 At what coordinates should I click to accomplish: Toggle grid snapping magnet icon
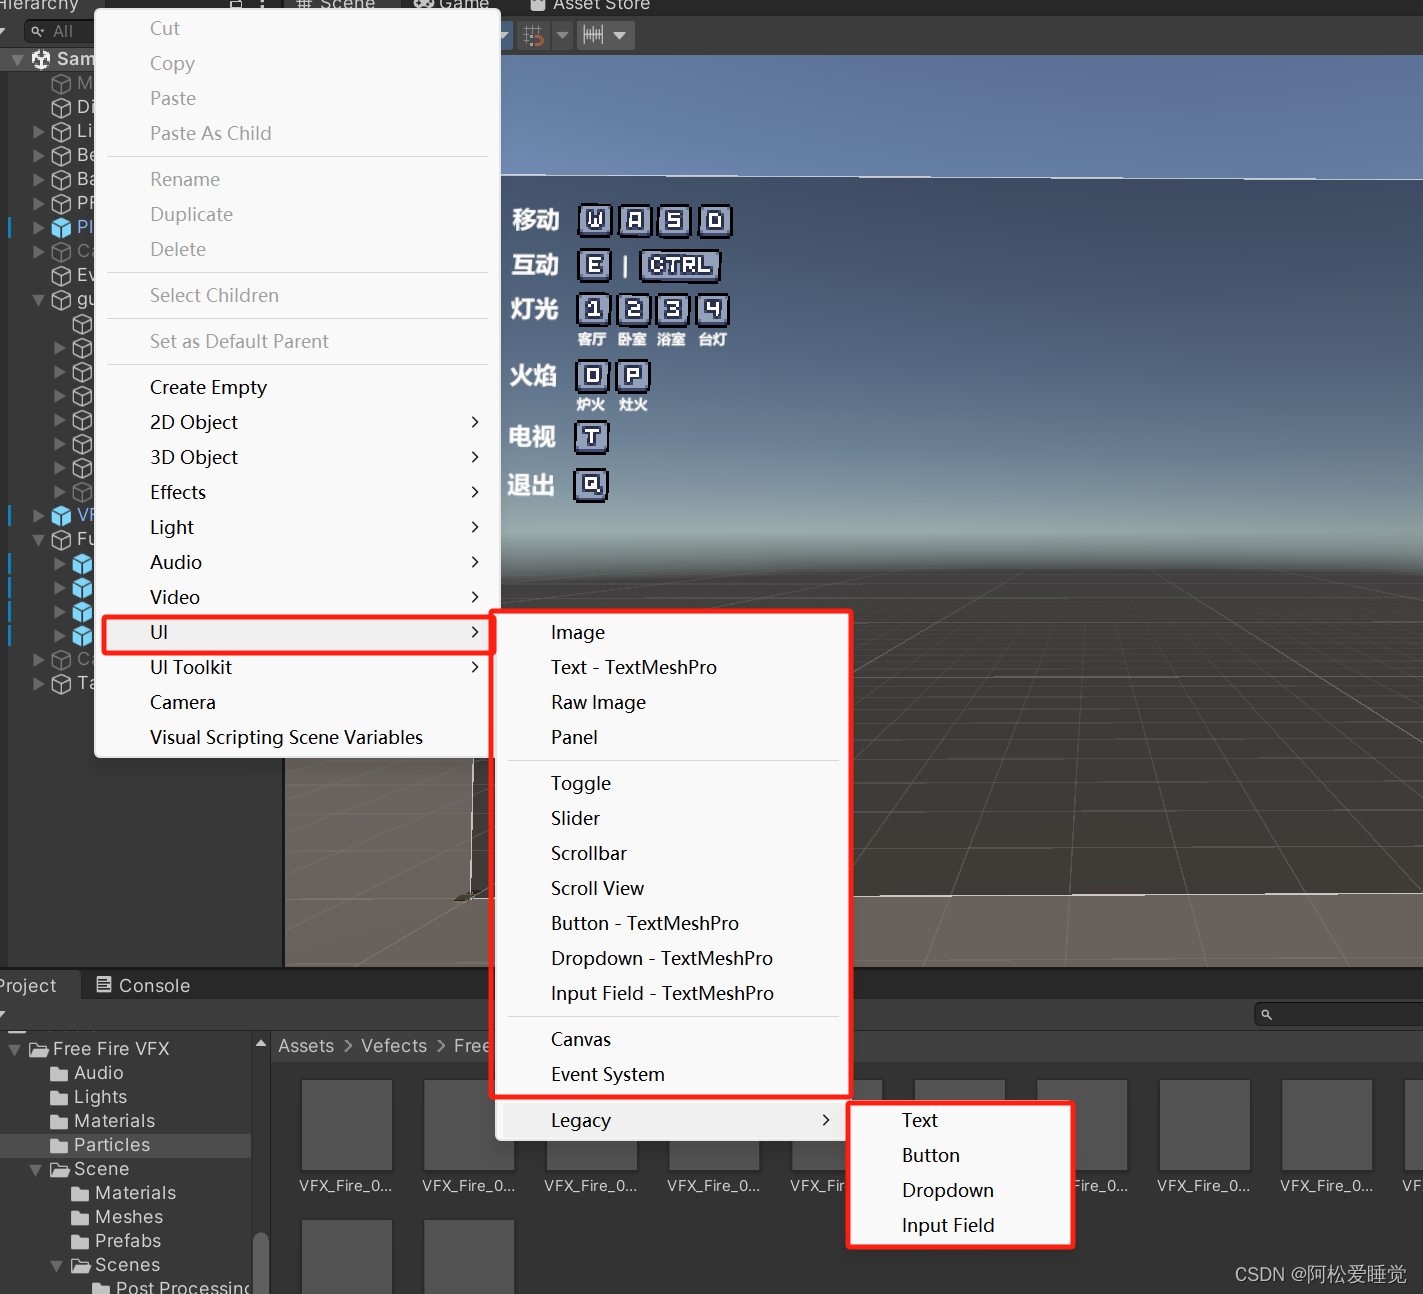pyautogui.click(x=534, y=36)
